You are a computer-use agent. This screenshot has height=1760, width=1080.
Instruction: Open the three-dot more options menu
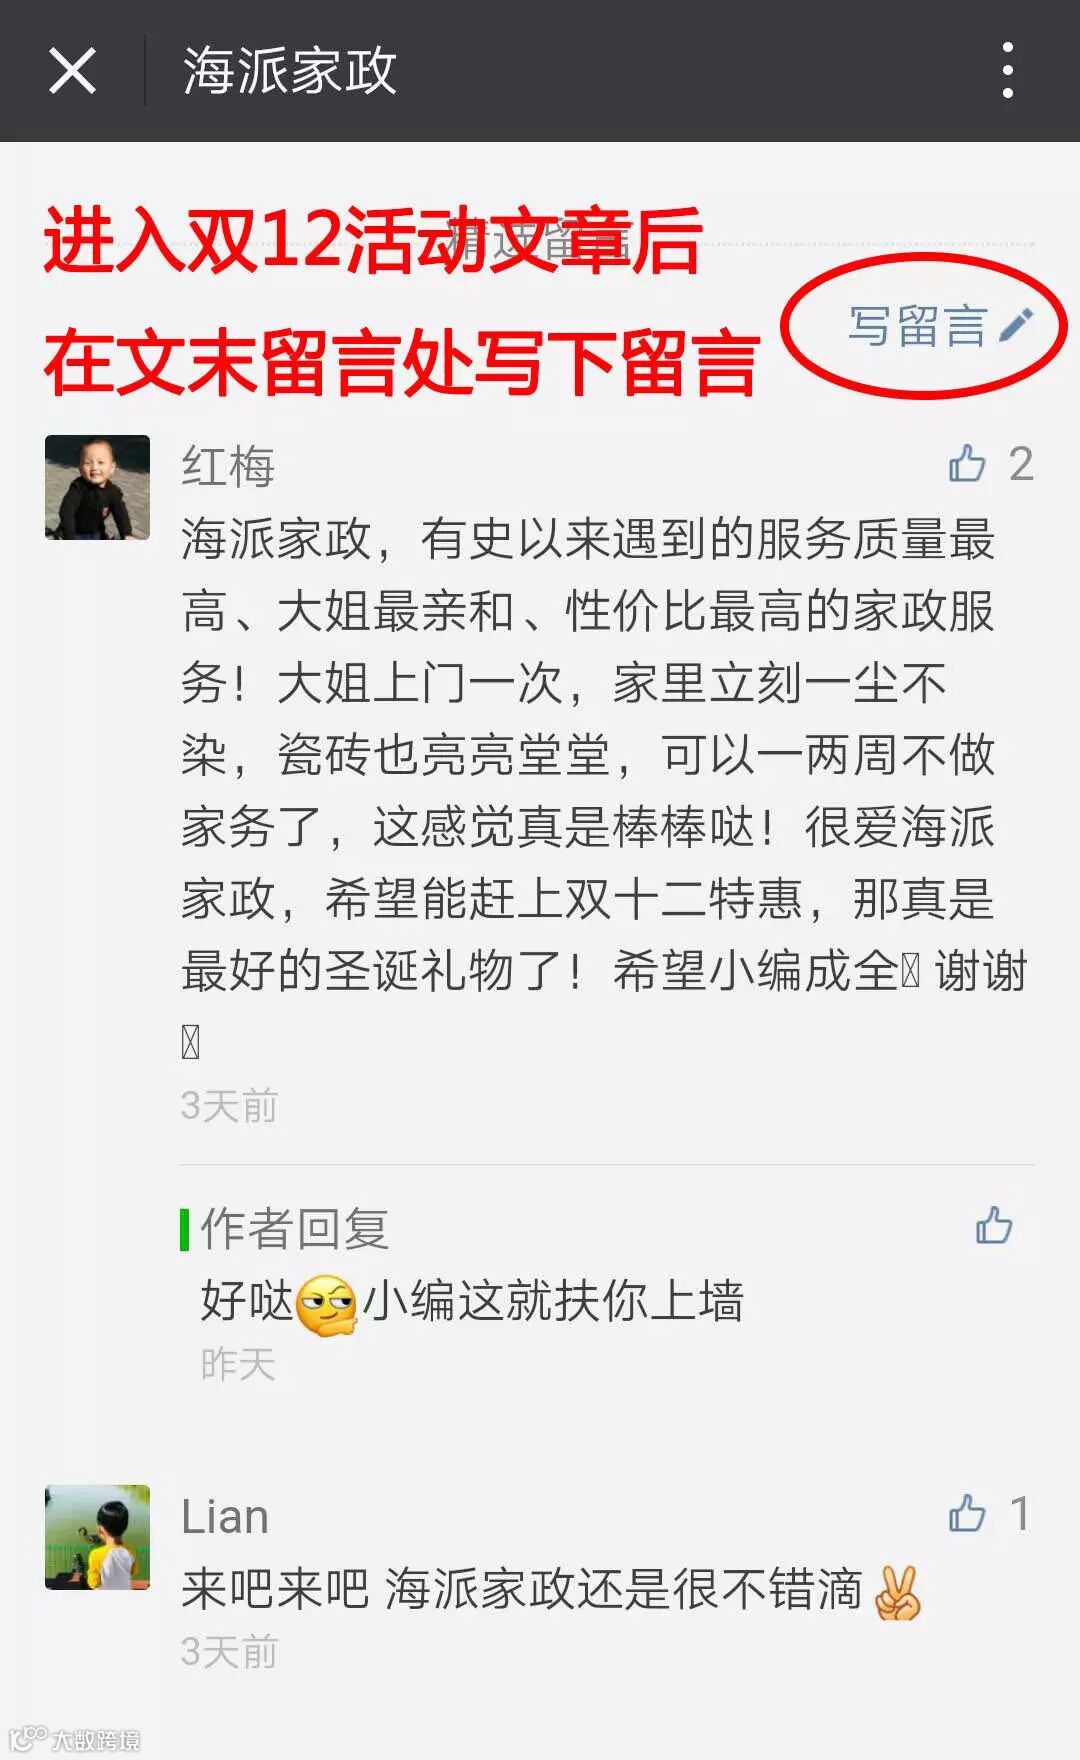click(x=1007, y=70)
